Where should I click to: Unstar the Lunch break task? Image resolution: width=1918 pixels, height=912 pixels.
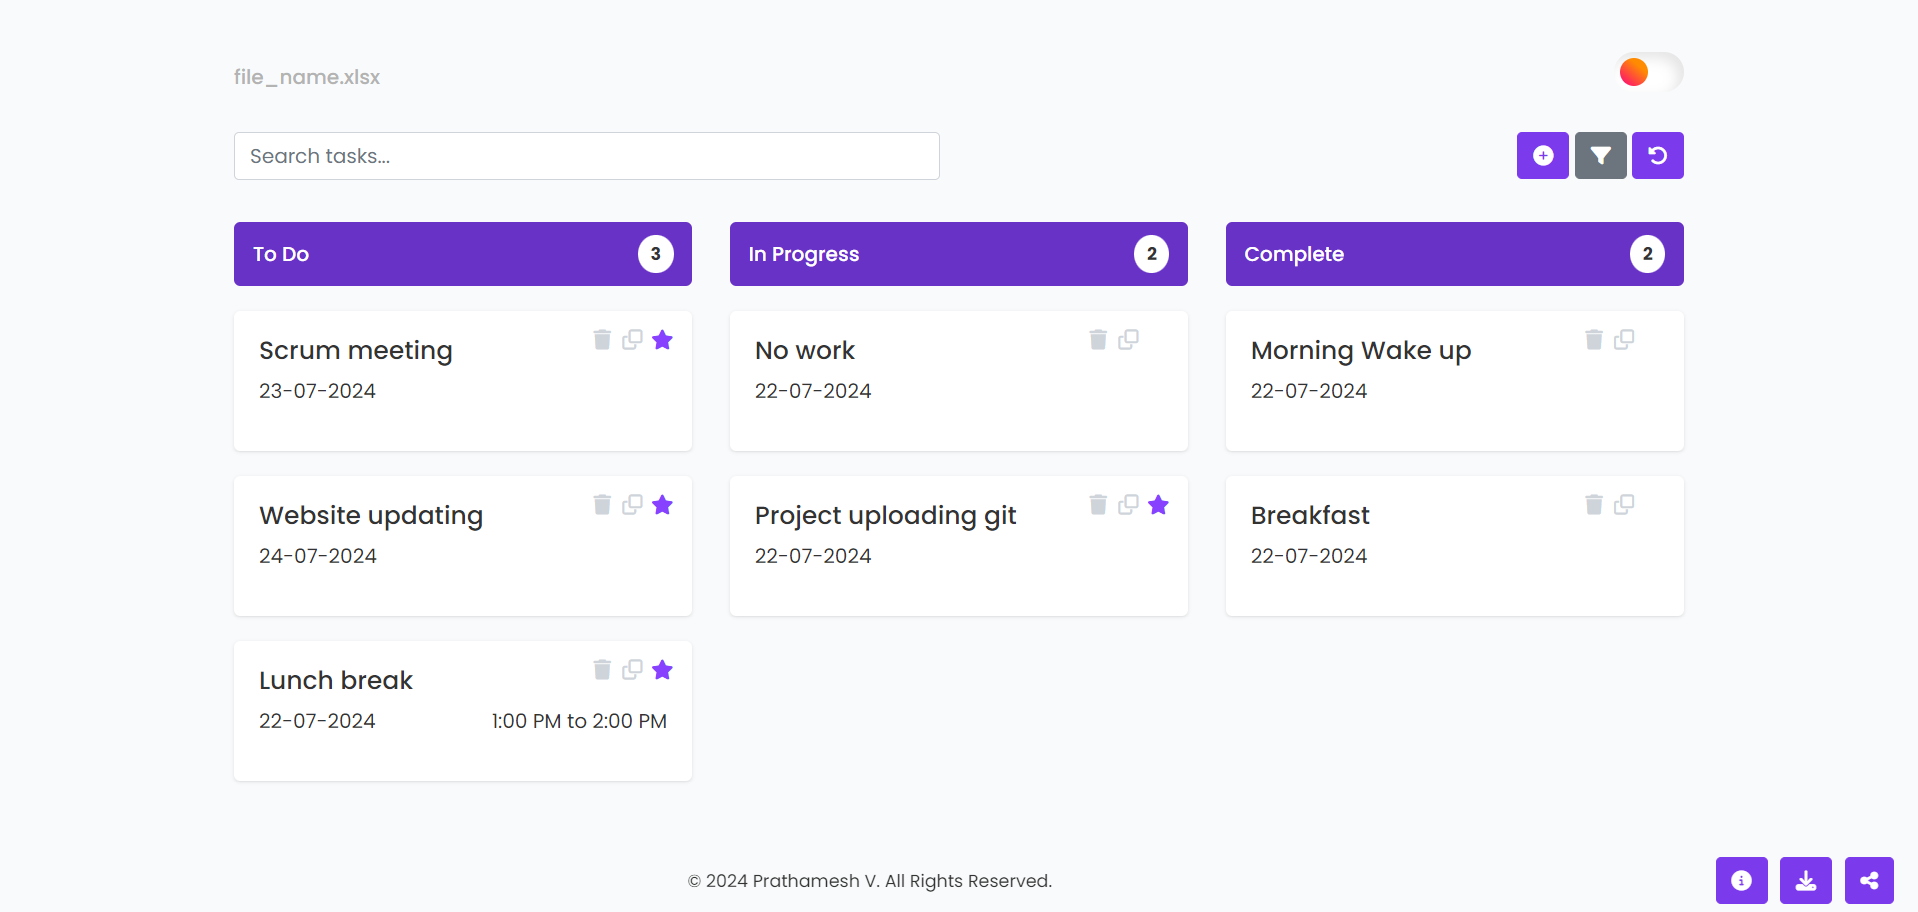tap(662, 670)
